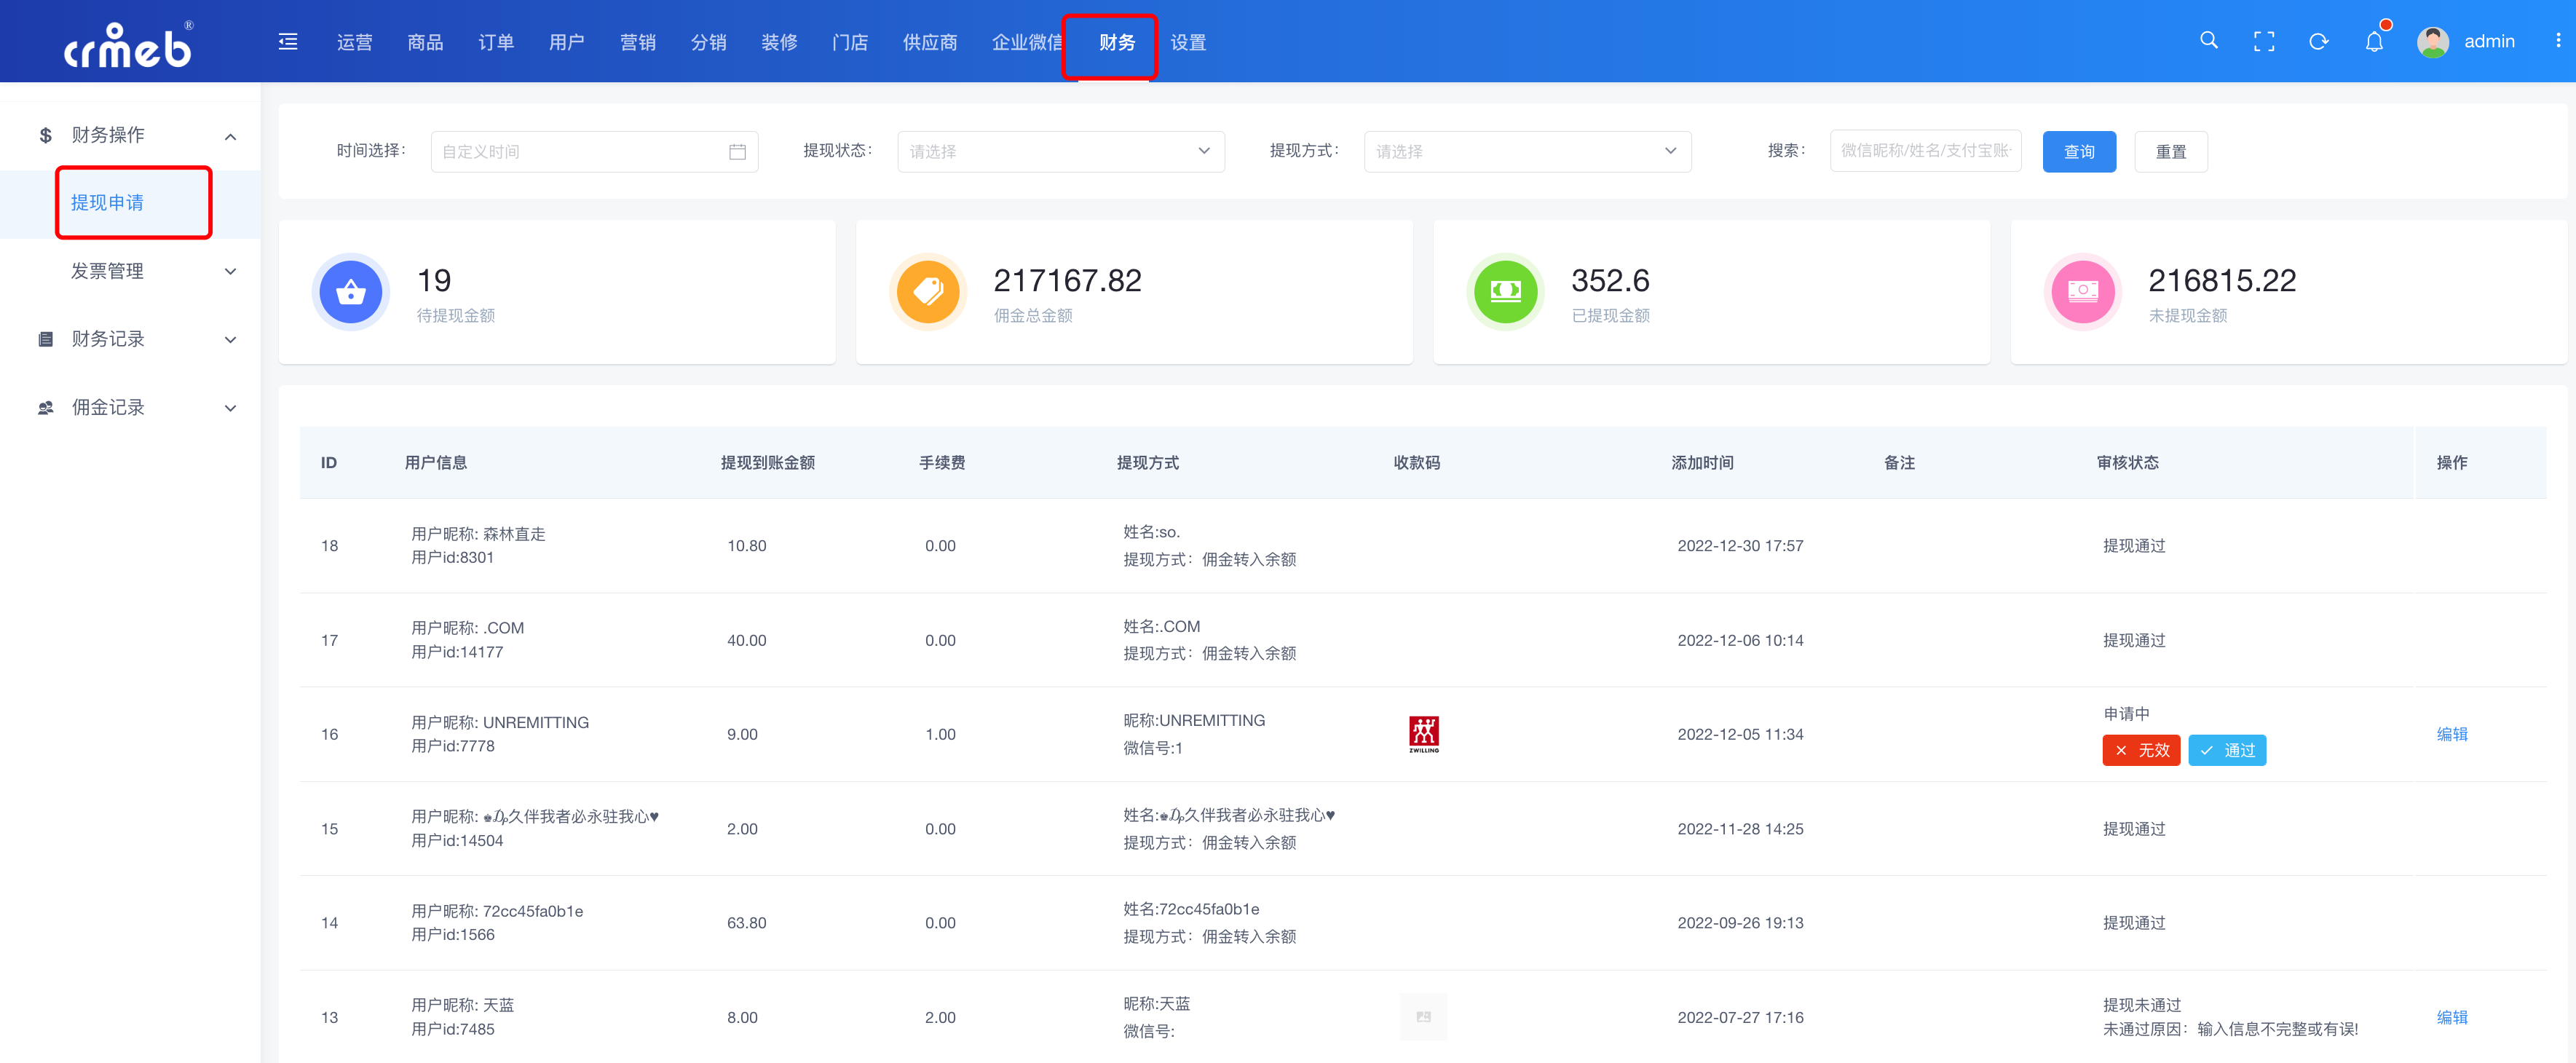The height and width of the screenshot is (1063, 2576).
Task: Click the dollar icon beside 财务操作
Action: click(x=45, y=135)
